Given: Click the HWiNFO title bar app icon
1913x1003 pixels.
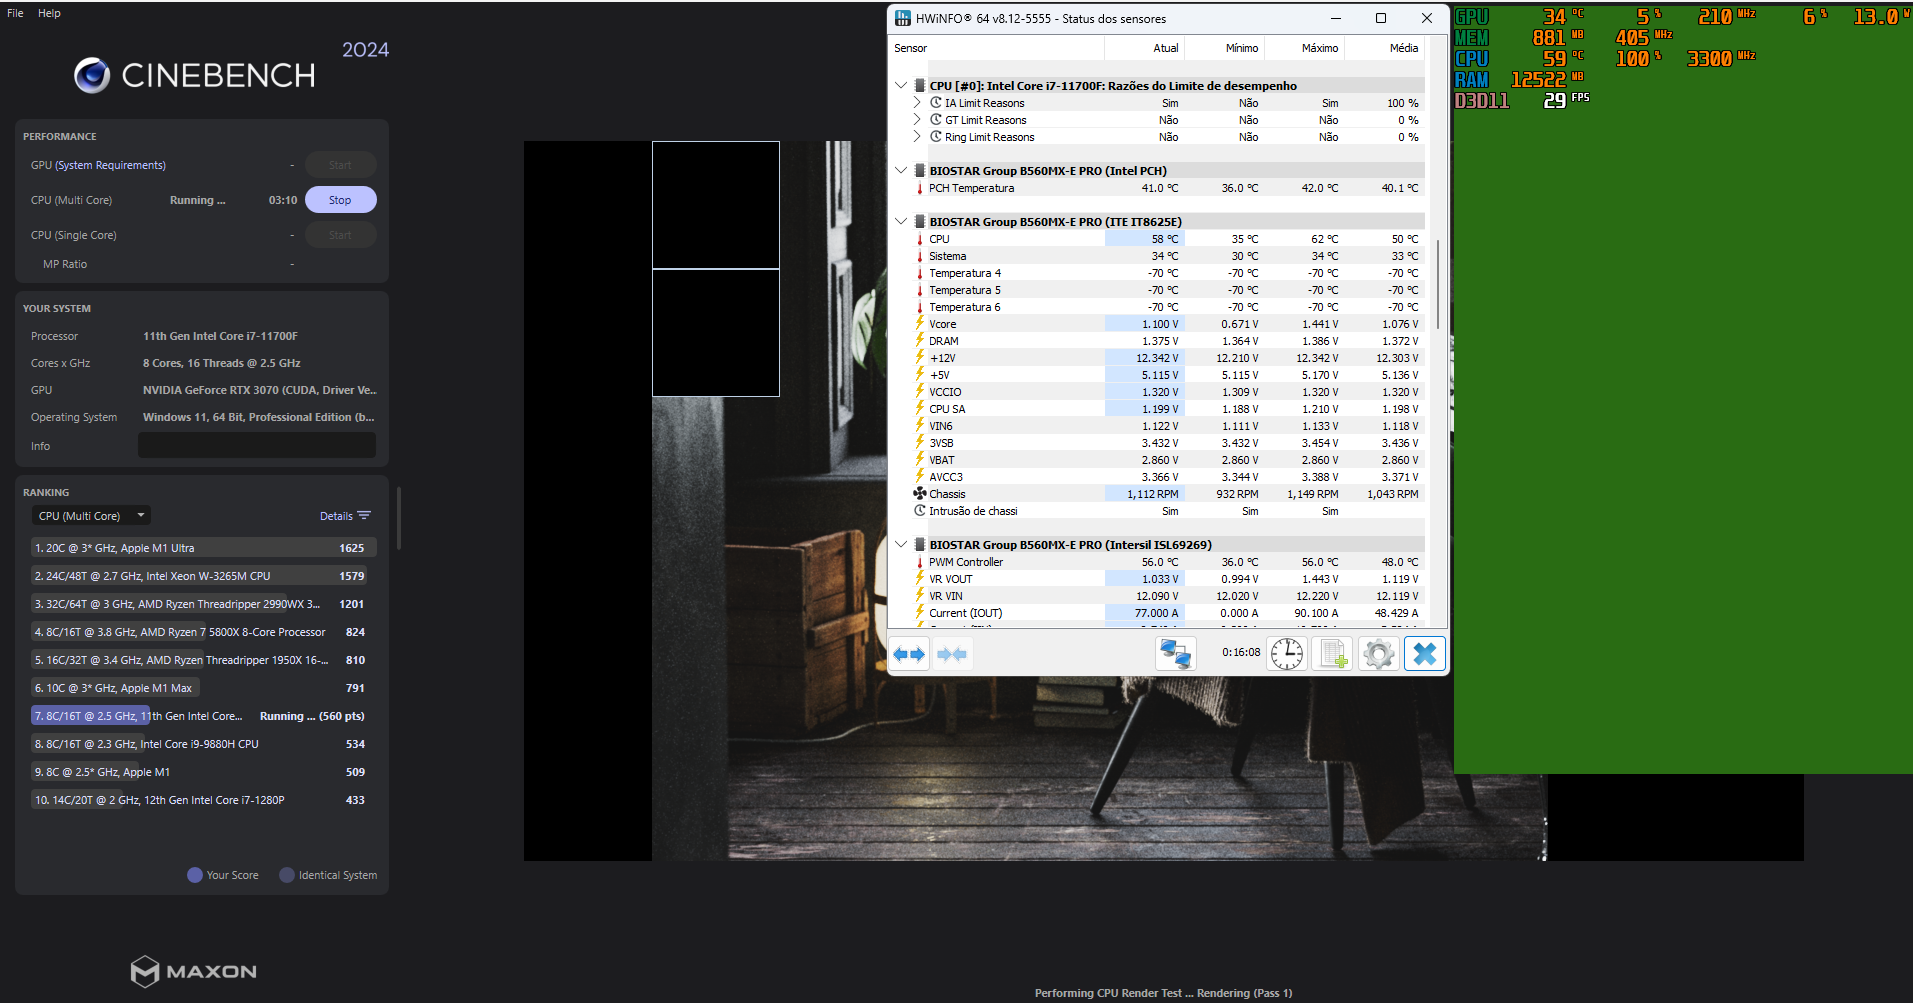Looking at the screenshot, I should pos(903,18).
